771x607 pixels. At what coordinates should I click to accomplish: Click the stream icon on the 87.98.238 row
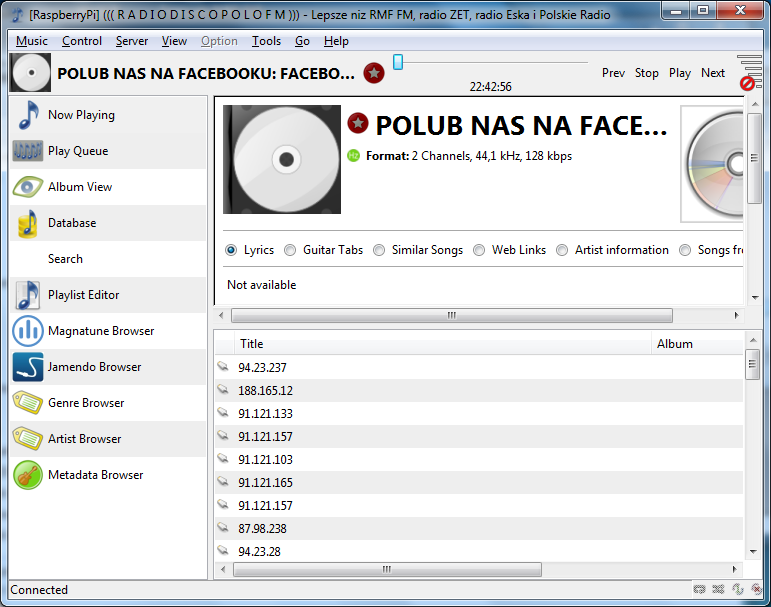(x=223, y=527)
